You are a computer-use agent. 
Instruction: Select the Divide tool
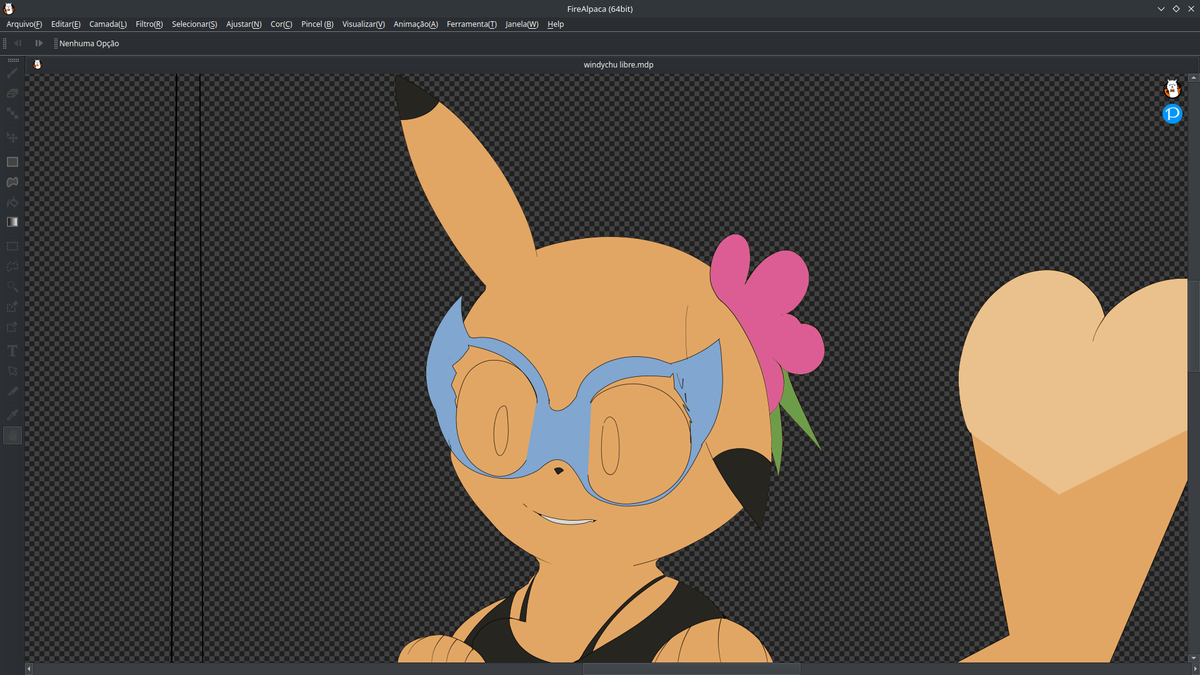(12, 392)
